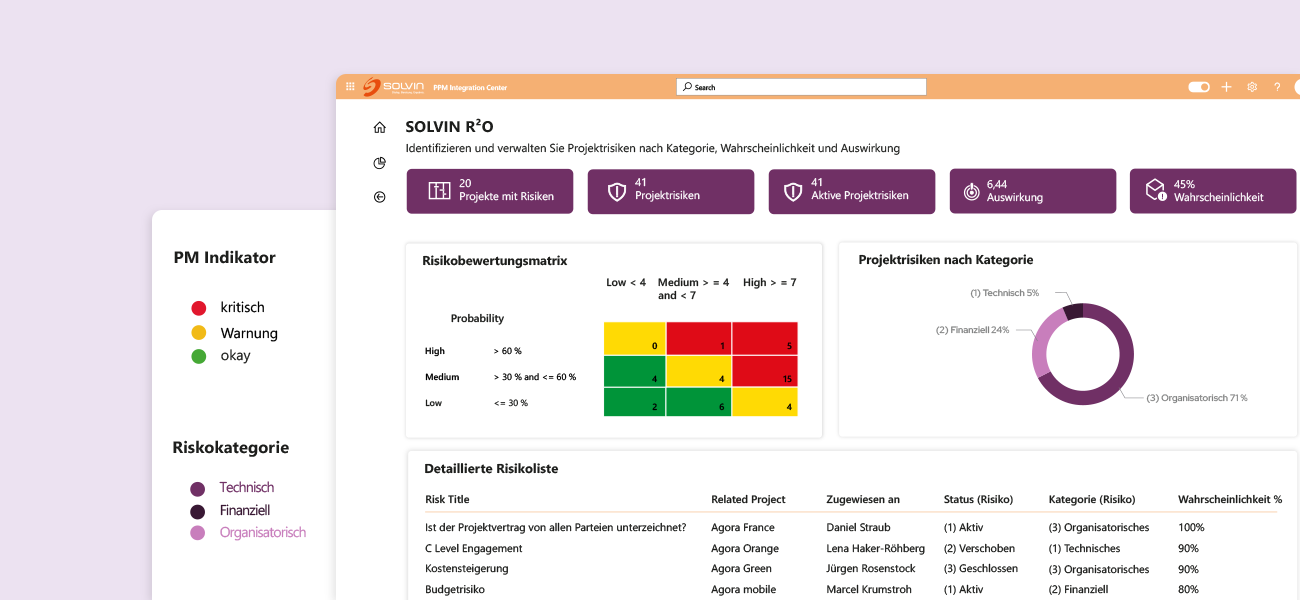The width and height of the screenshot is (1300, 600).
Task: Open risk 'Ist der Projektvertrag von allen Parteien unterzeichnet?'
Action: 555,527
